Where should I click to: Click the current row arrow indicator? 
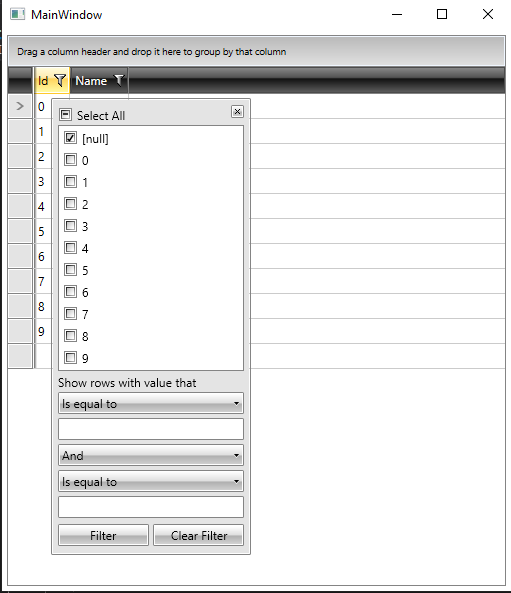point(20,106)
